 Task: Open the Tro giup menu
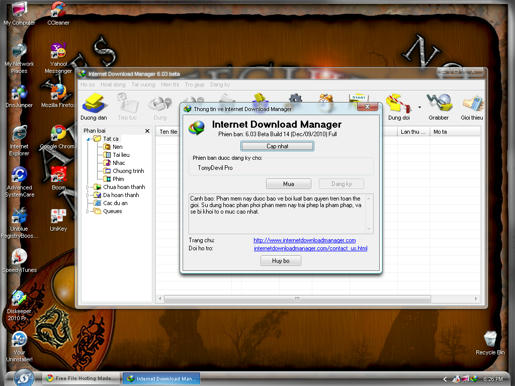[x=194, y=85]
